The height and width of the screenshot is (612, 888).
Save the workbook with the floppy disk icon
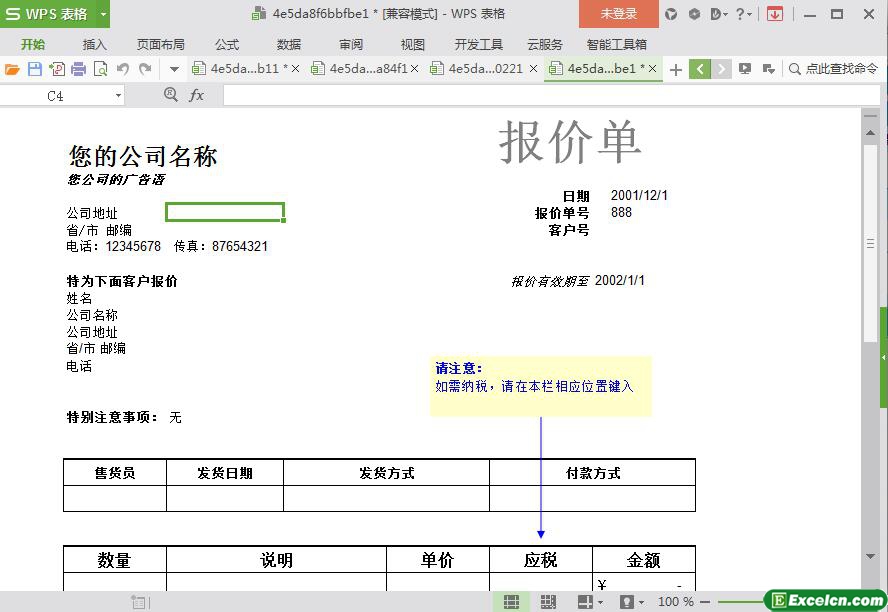pos(35,69)
